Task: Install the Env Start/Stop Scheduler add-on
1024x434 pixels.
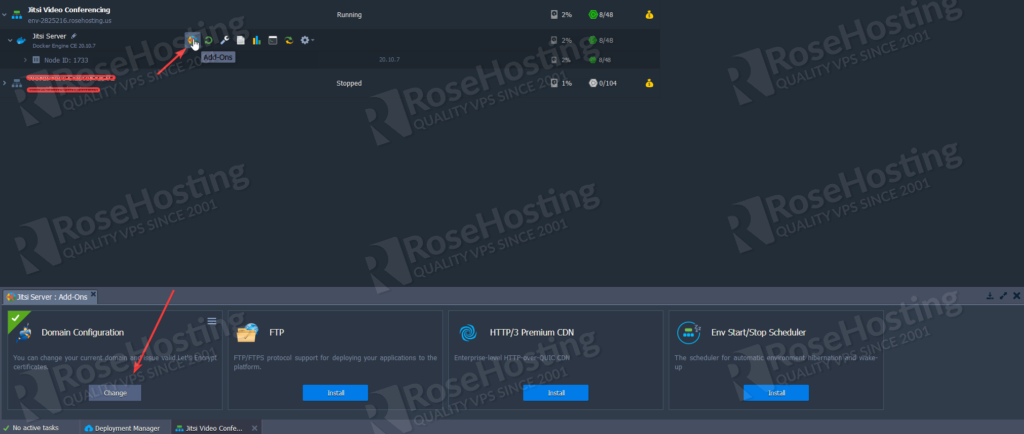Action: coord(776,393)
